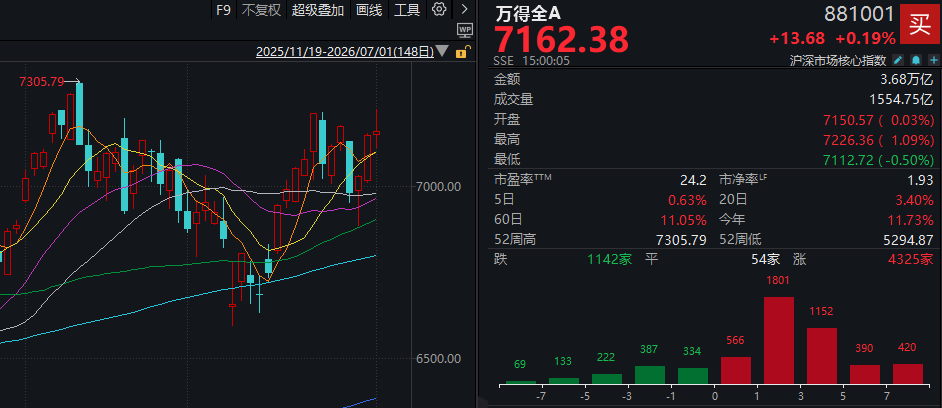Click the 沪深市场核心指数 label

838,61
